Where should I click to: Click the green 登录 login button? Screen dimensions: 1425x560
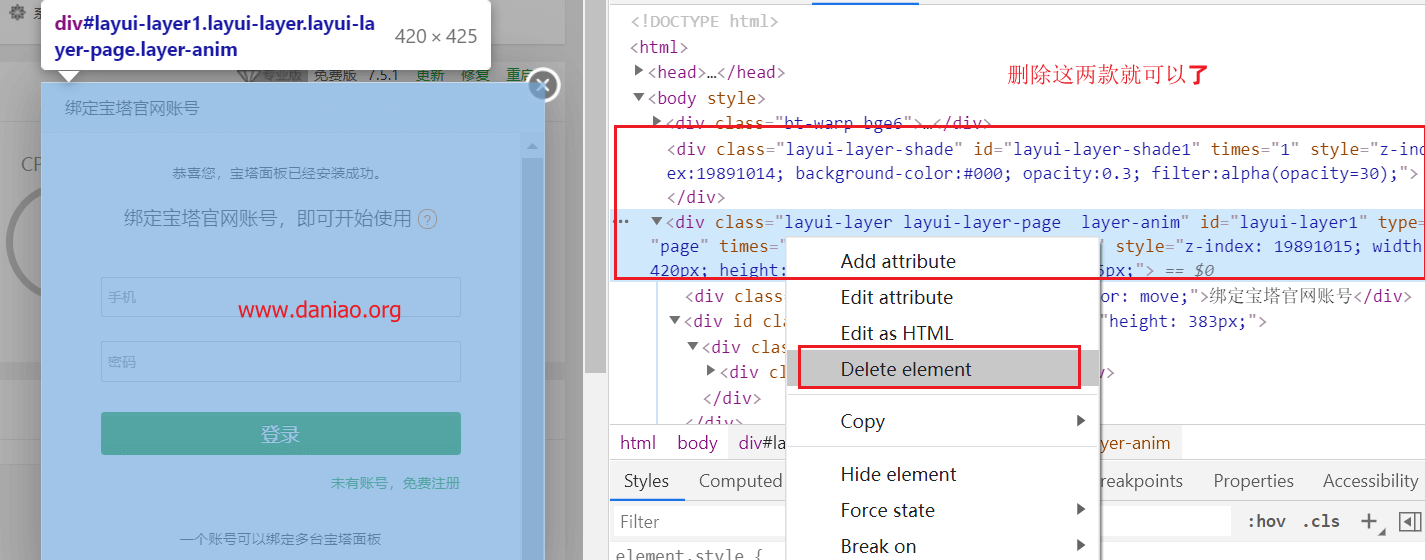[280, 434]
